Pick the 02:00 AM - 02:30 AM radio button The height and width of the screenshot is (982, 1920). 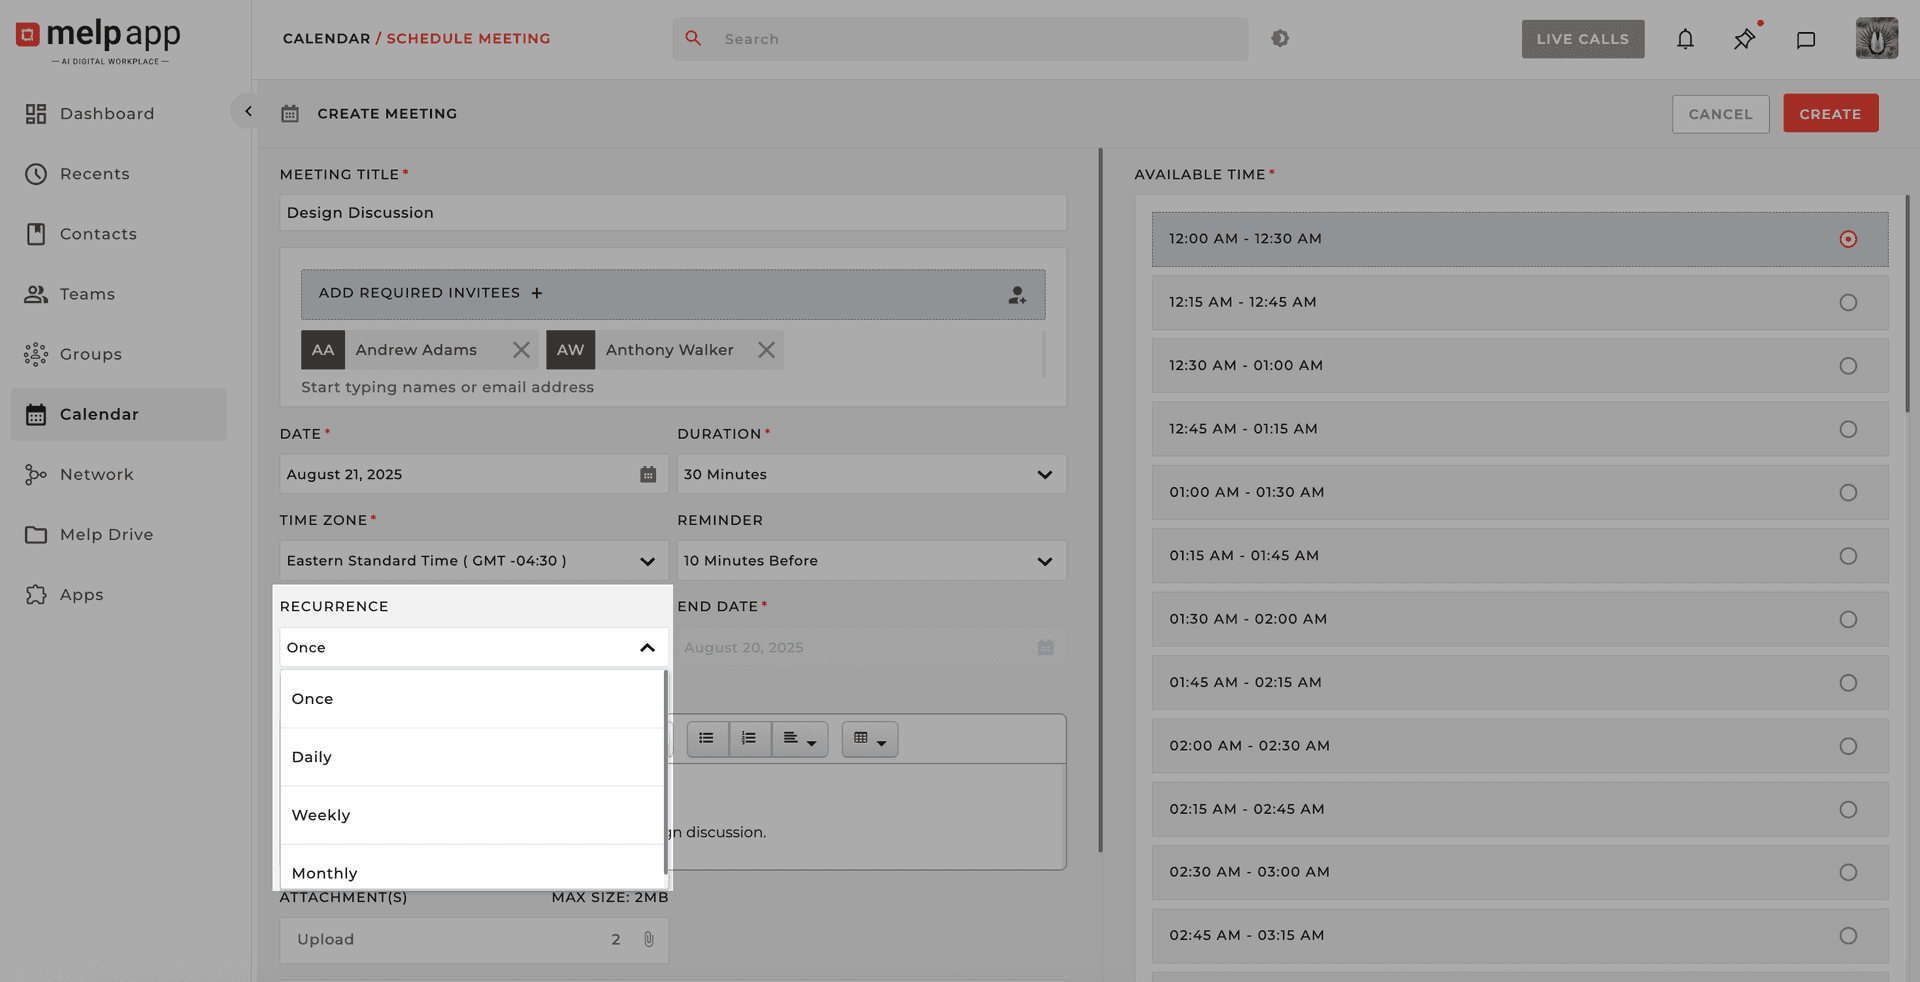point(1847,746)
